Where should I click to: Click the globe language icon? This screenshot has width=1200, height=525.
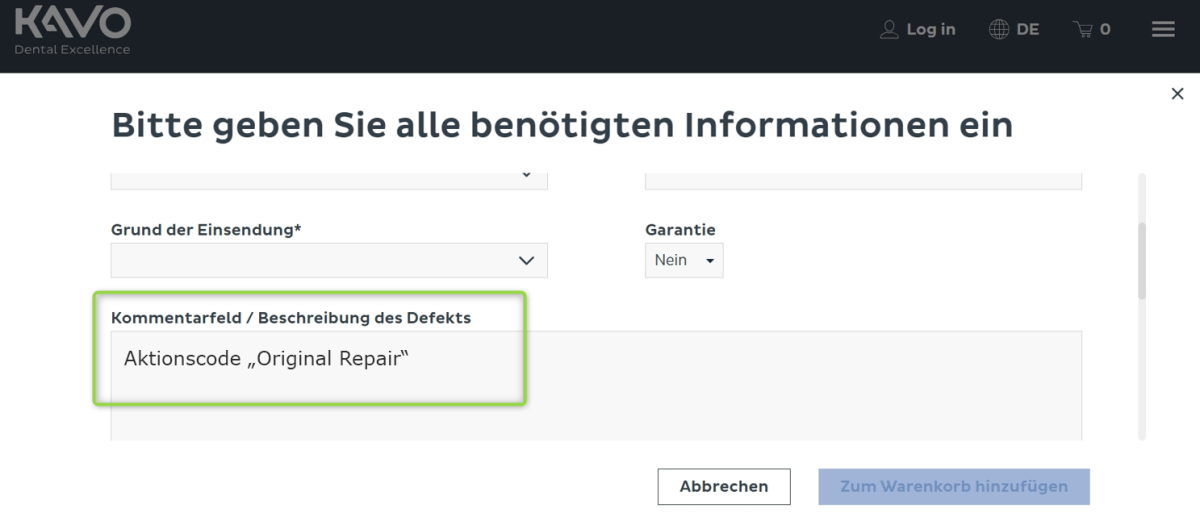point(998,30)
